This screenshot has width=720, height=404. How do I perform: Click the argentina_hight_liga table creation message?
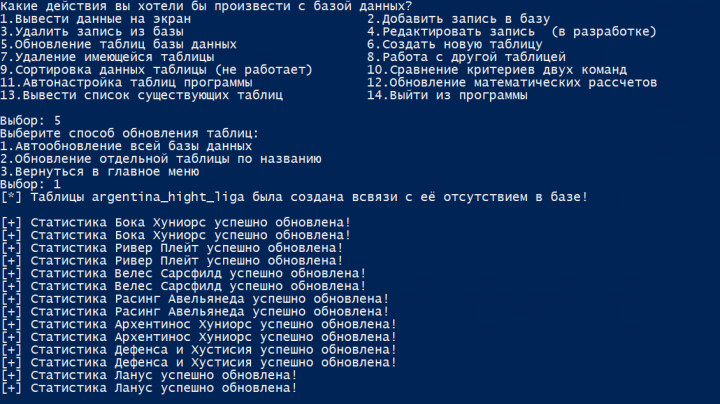tap(294, 197)
